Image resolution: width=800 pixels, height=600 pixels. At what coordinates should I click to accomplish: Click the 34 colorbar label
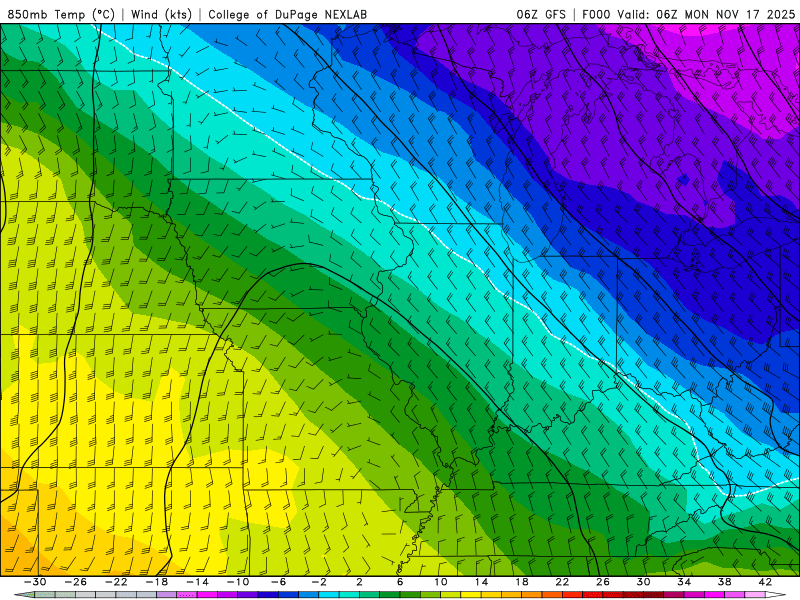pyautogui.click(x=684, y=582)
